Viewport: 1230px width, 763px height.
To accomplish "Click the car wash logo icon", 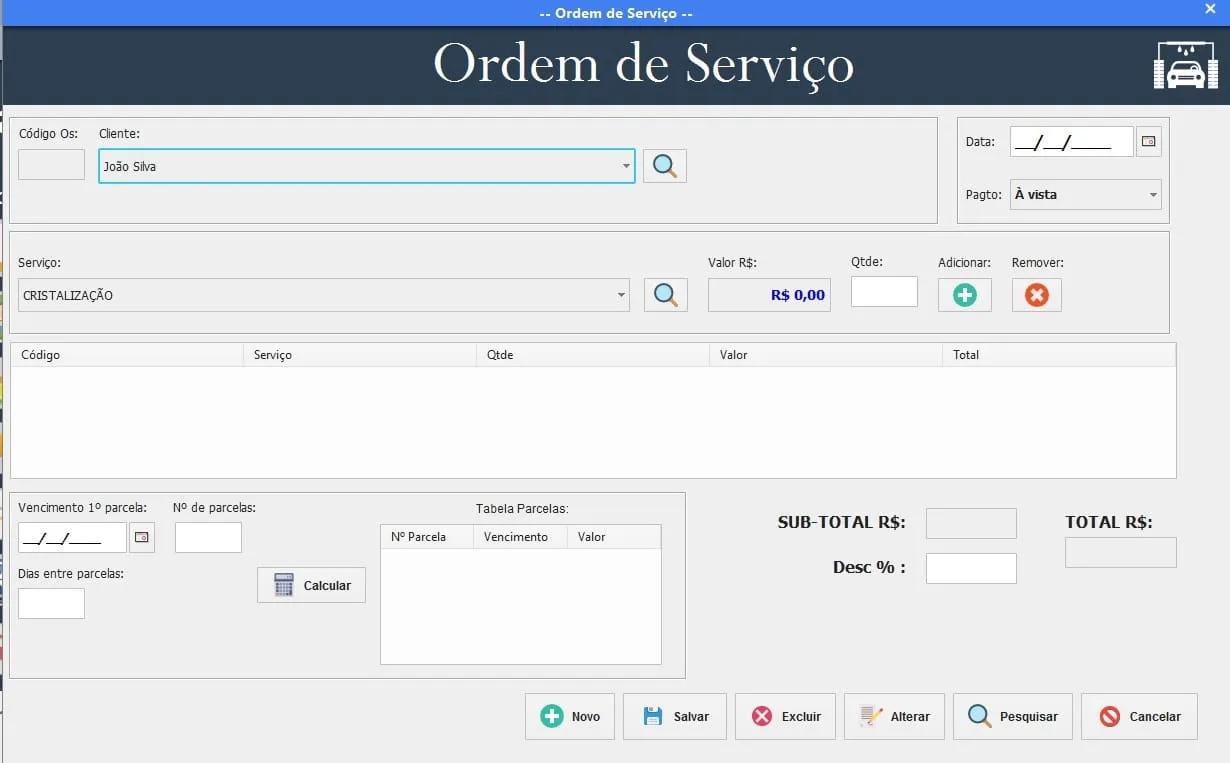I will (x=1186, y=66).
